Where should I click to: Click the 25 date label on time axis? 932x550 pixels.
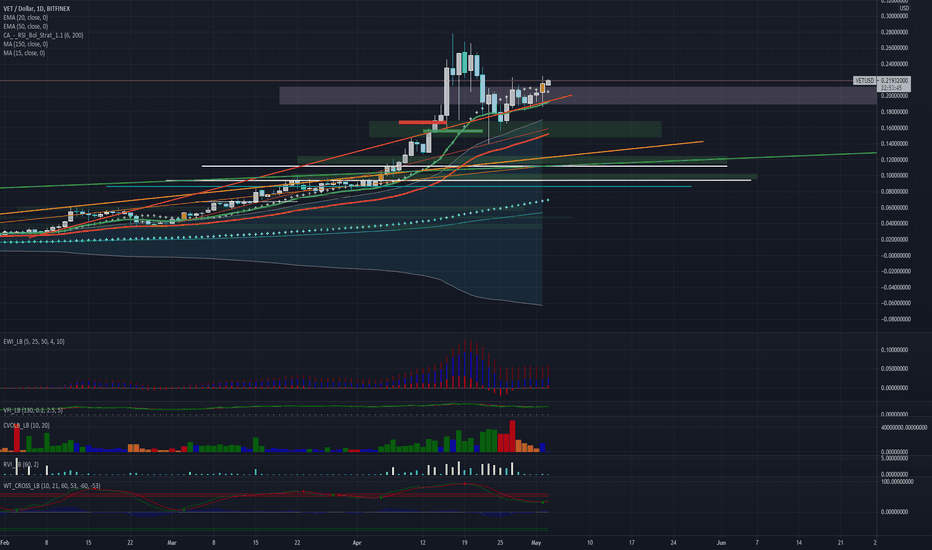coord(500,542)
